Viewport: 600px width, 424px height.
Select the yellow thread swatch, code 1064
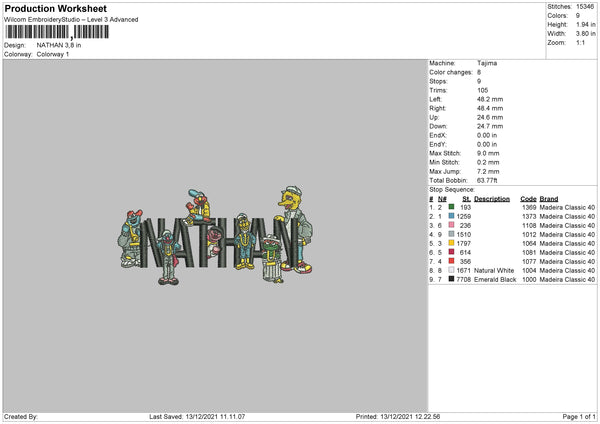point(452,243)
